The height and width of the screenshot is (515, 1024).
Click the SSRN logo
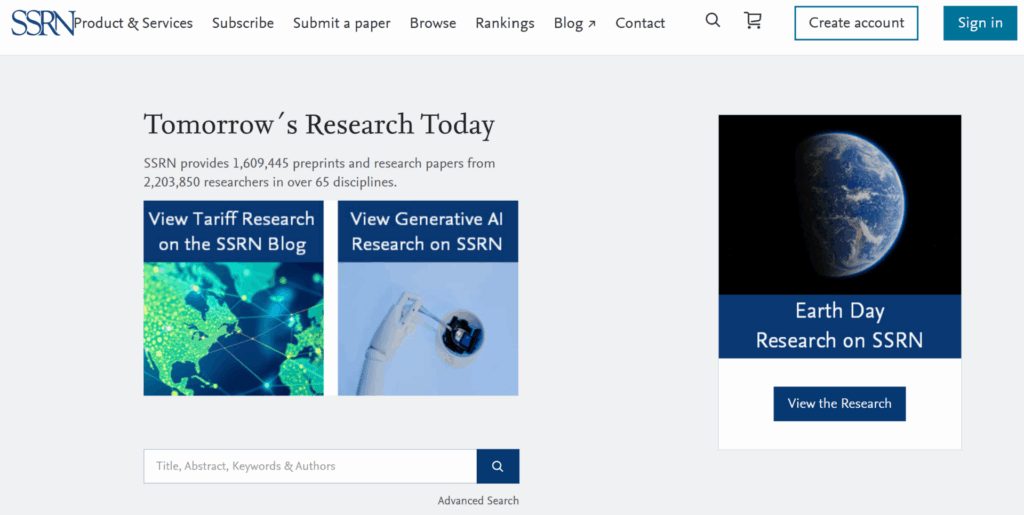(x=43, y=23)
